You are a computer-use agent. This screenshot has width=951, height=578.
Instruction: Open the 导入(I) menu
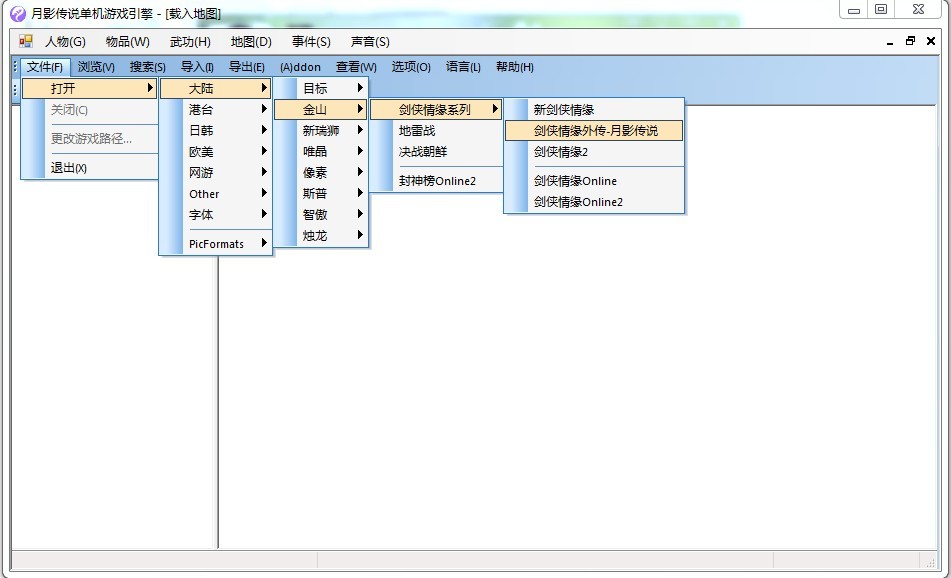click(x=197, y=67)
